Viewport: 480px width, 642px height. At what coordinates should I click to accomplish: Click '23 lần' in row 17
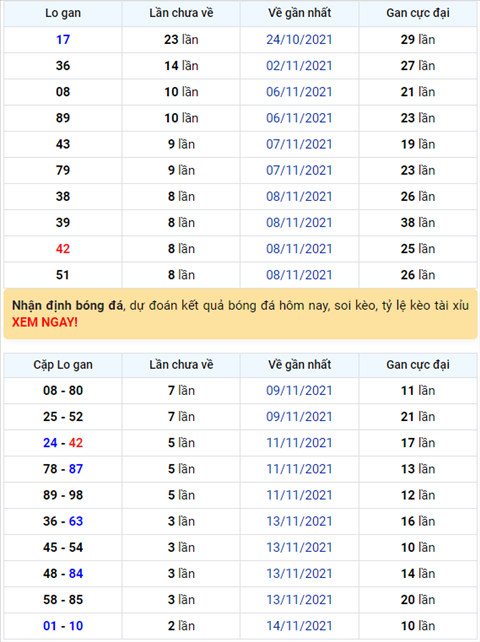[181, 40]
